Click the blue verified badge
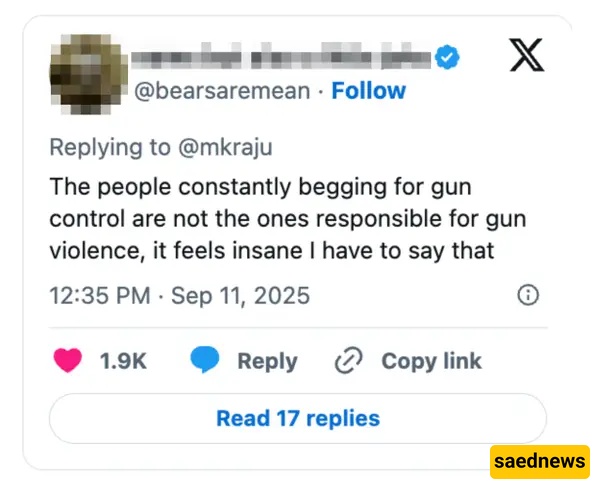Image resolution: width=600 pixels, height=489 pixels. (447, 57)
